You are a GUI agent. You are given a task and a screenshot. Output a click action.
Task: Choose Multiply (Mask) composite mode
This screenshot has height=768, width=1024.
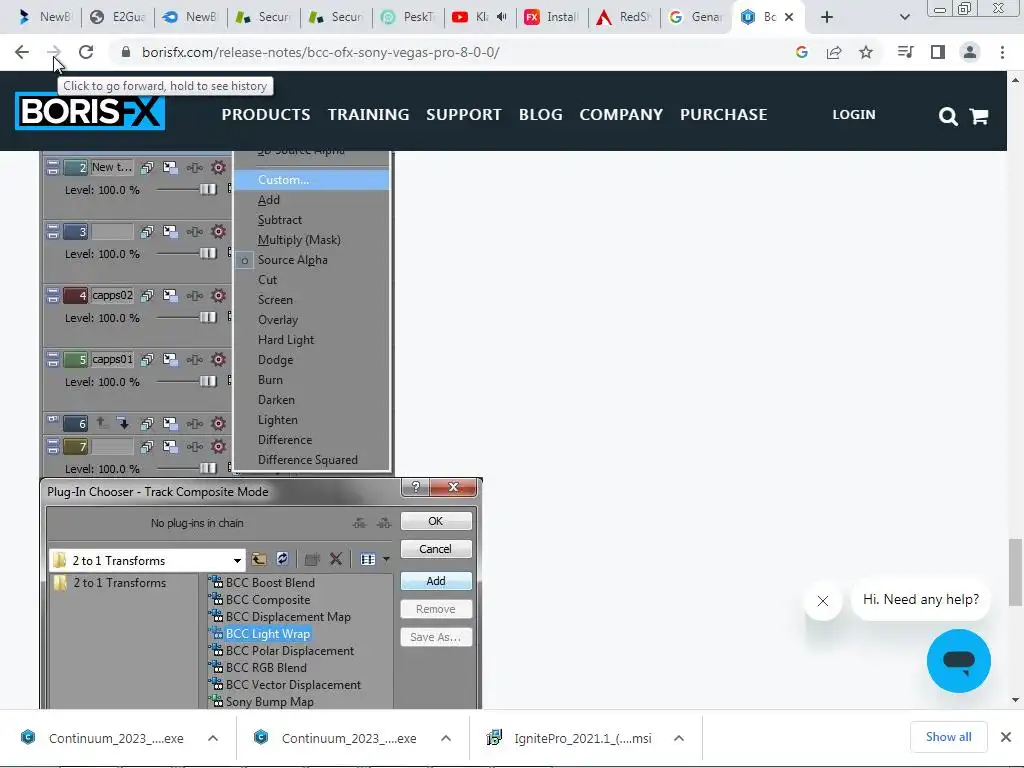point(299,240)
